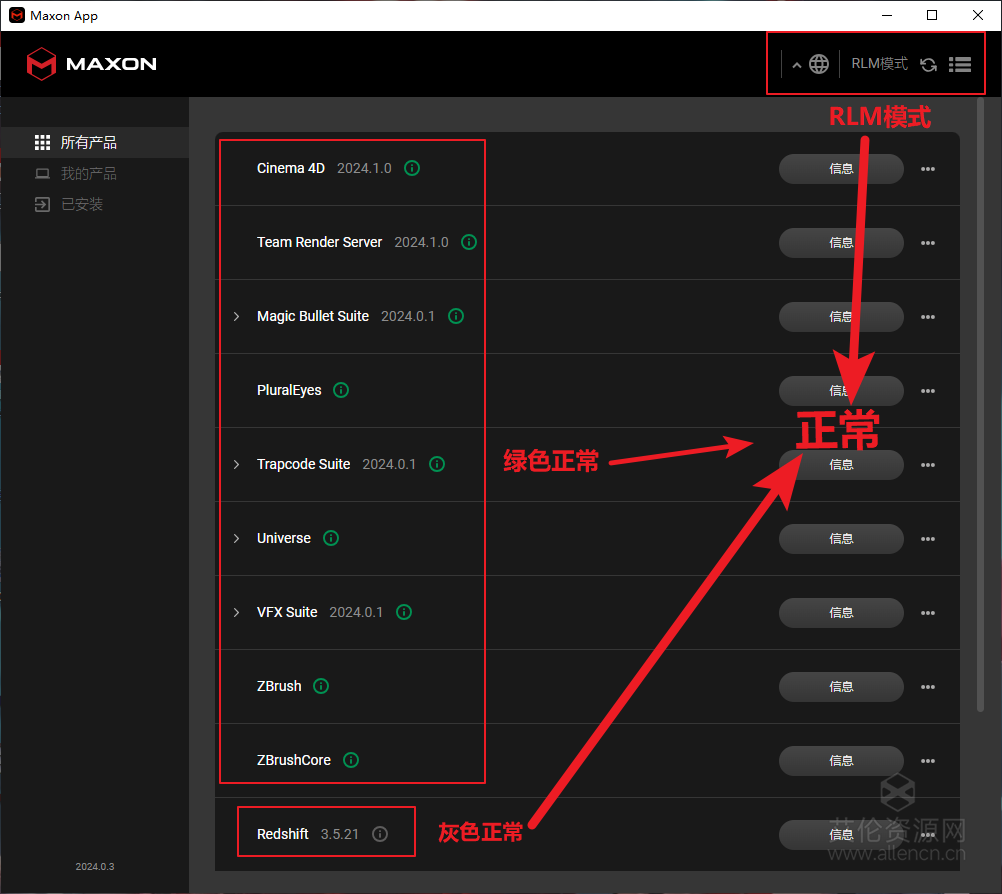Open more options for Team Render Server
The width and height of the screenshot is (1002, 894).
point(928,243)
